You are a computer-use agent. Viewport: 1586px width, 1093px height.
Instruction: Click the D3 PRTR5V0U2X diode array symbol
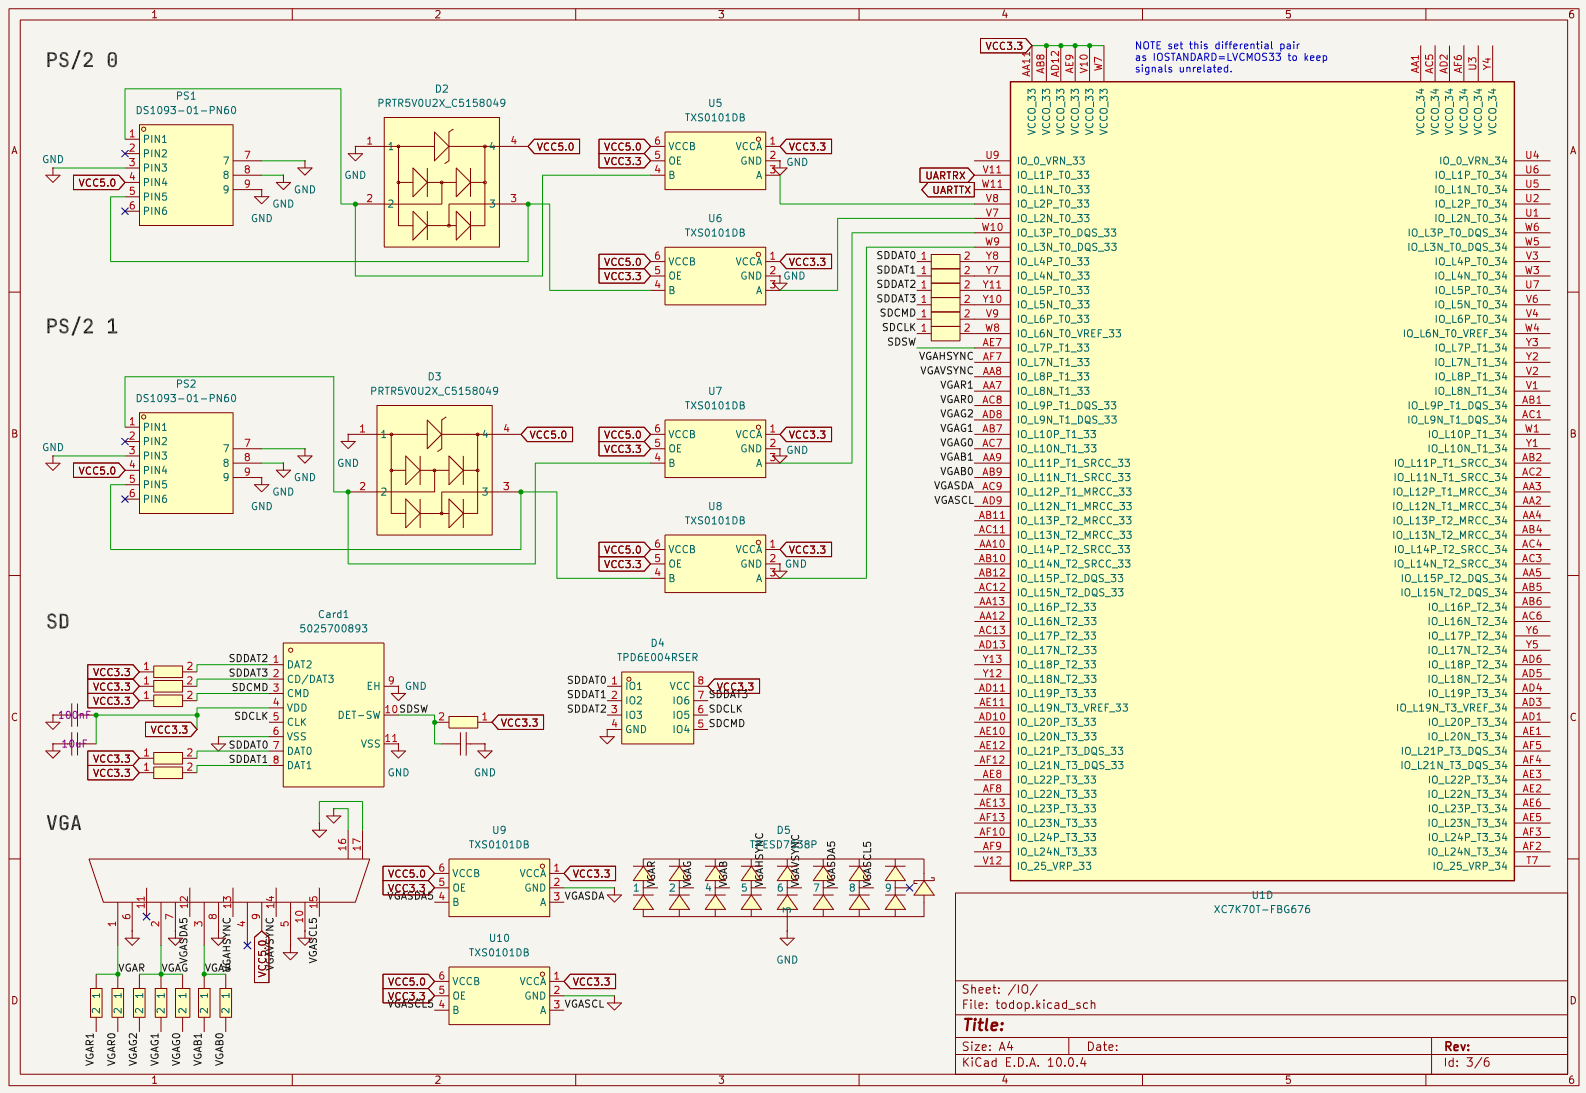[x=435, y=470]
